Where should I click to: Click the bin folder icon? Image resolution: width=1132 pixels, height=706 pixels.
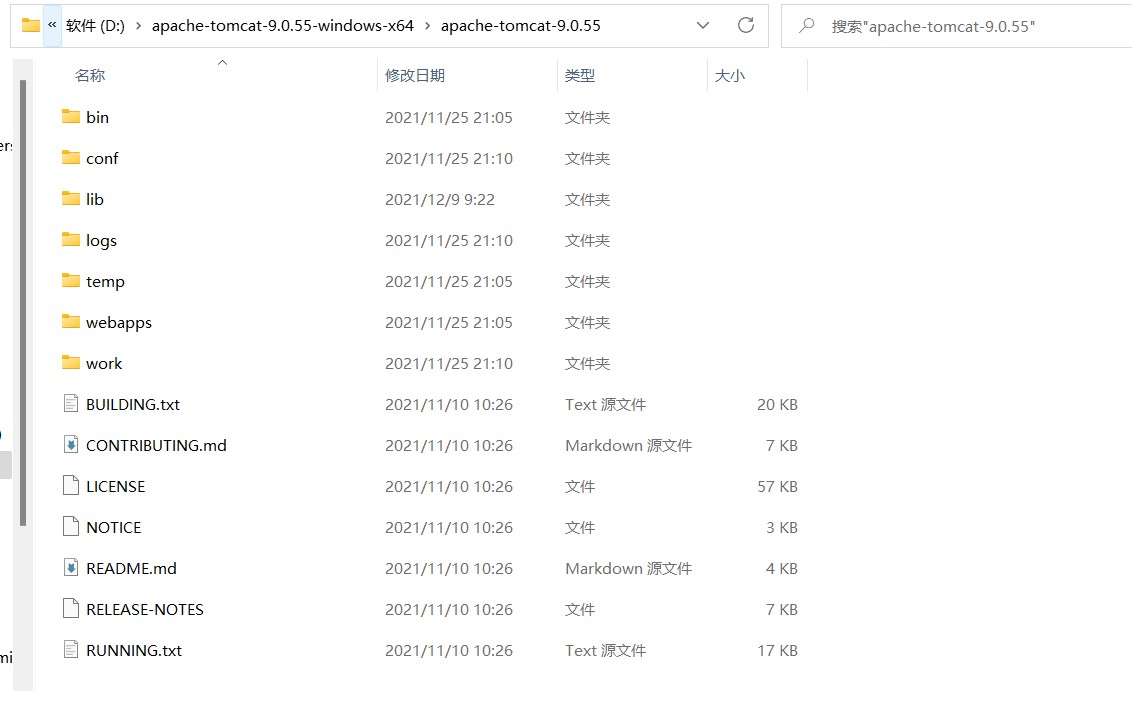pos(71,116)
